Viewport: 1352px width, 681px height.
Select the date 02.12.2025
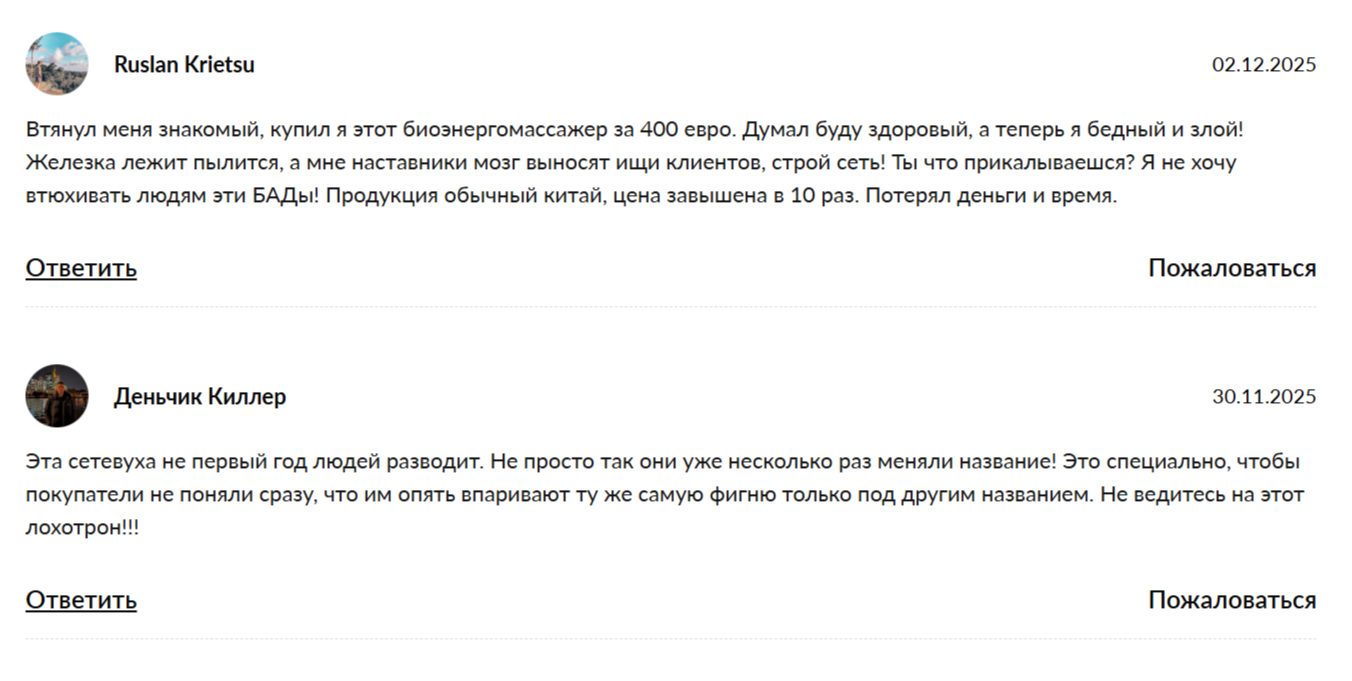point(1263,64)
